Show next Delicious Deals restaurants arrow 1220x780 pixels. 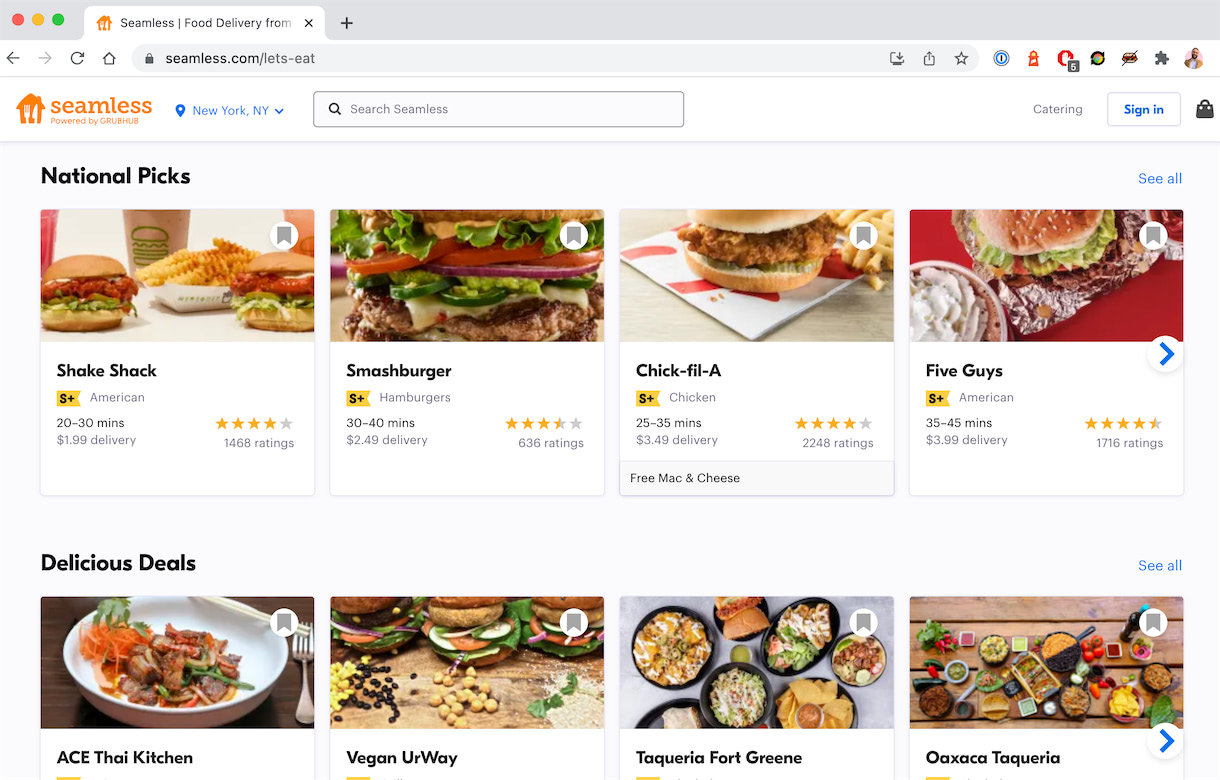coord(1165,740)
